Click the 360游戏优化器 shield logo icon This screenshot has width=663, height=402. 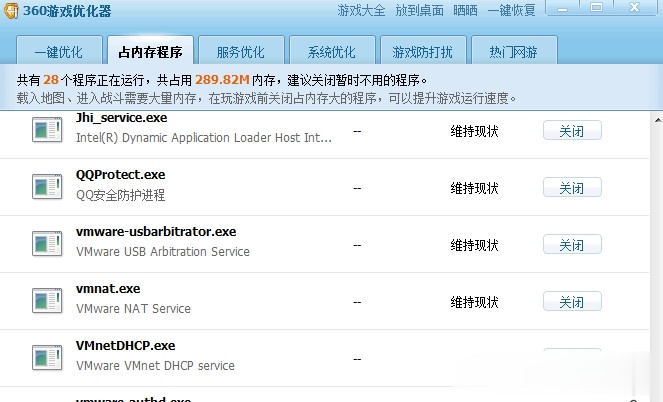pyautogui.click(x=11, y=10)
